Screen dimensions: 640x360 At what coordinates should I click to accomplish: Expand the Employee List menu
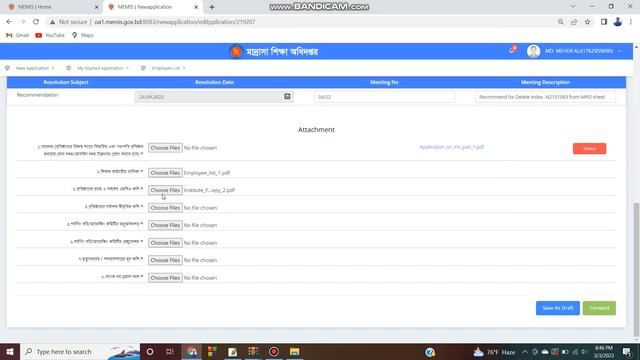(x=168, y=68)
